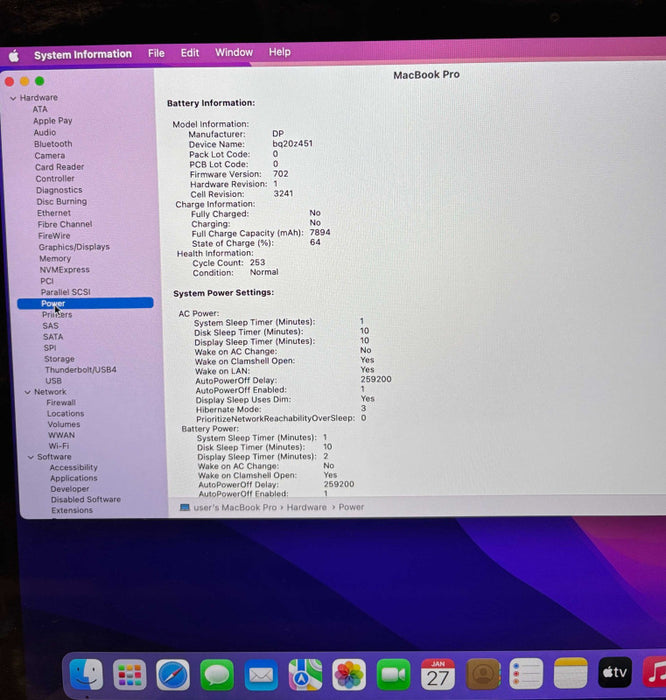Open Apple TV app in the Dock
This screenshot has height=700, width=666.
pos(615,672)
